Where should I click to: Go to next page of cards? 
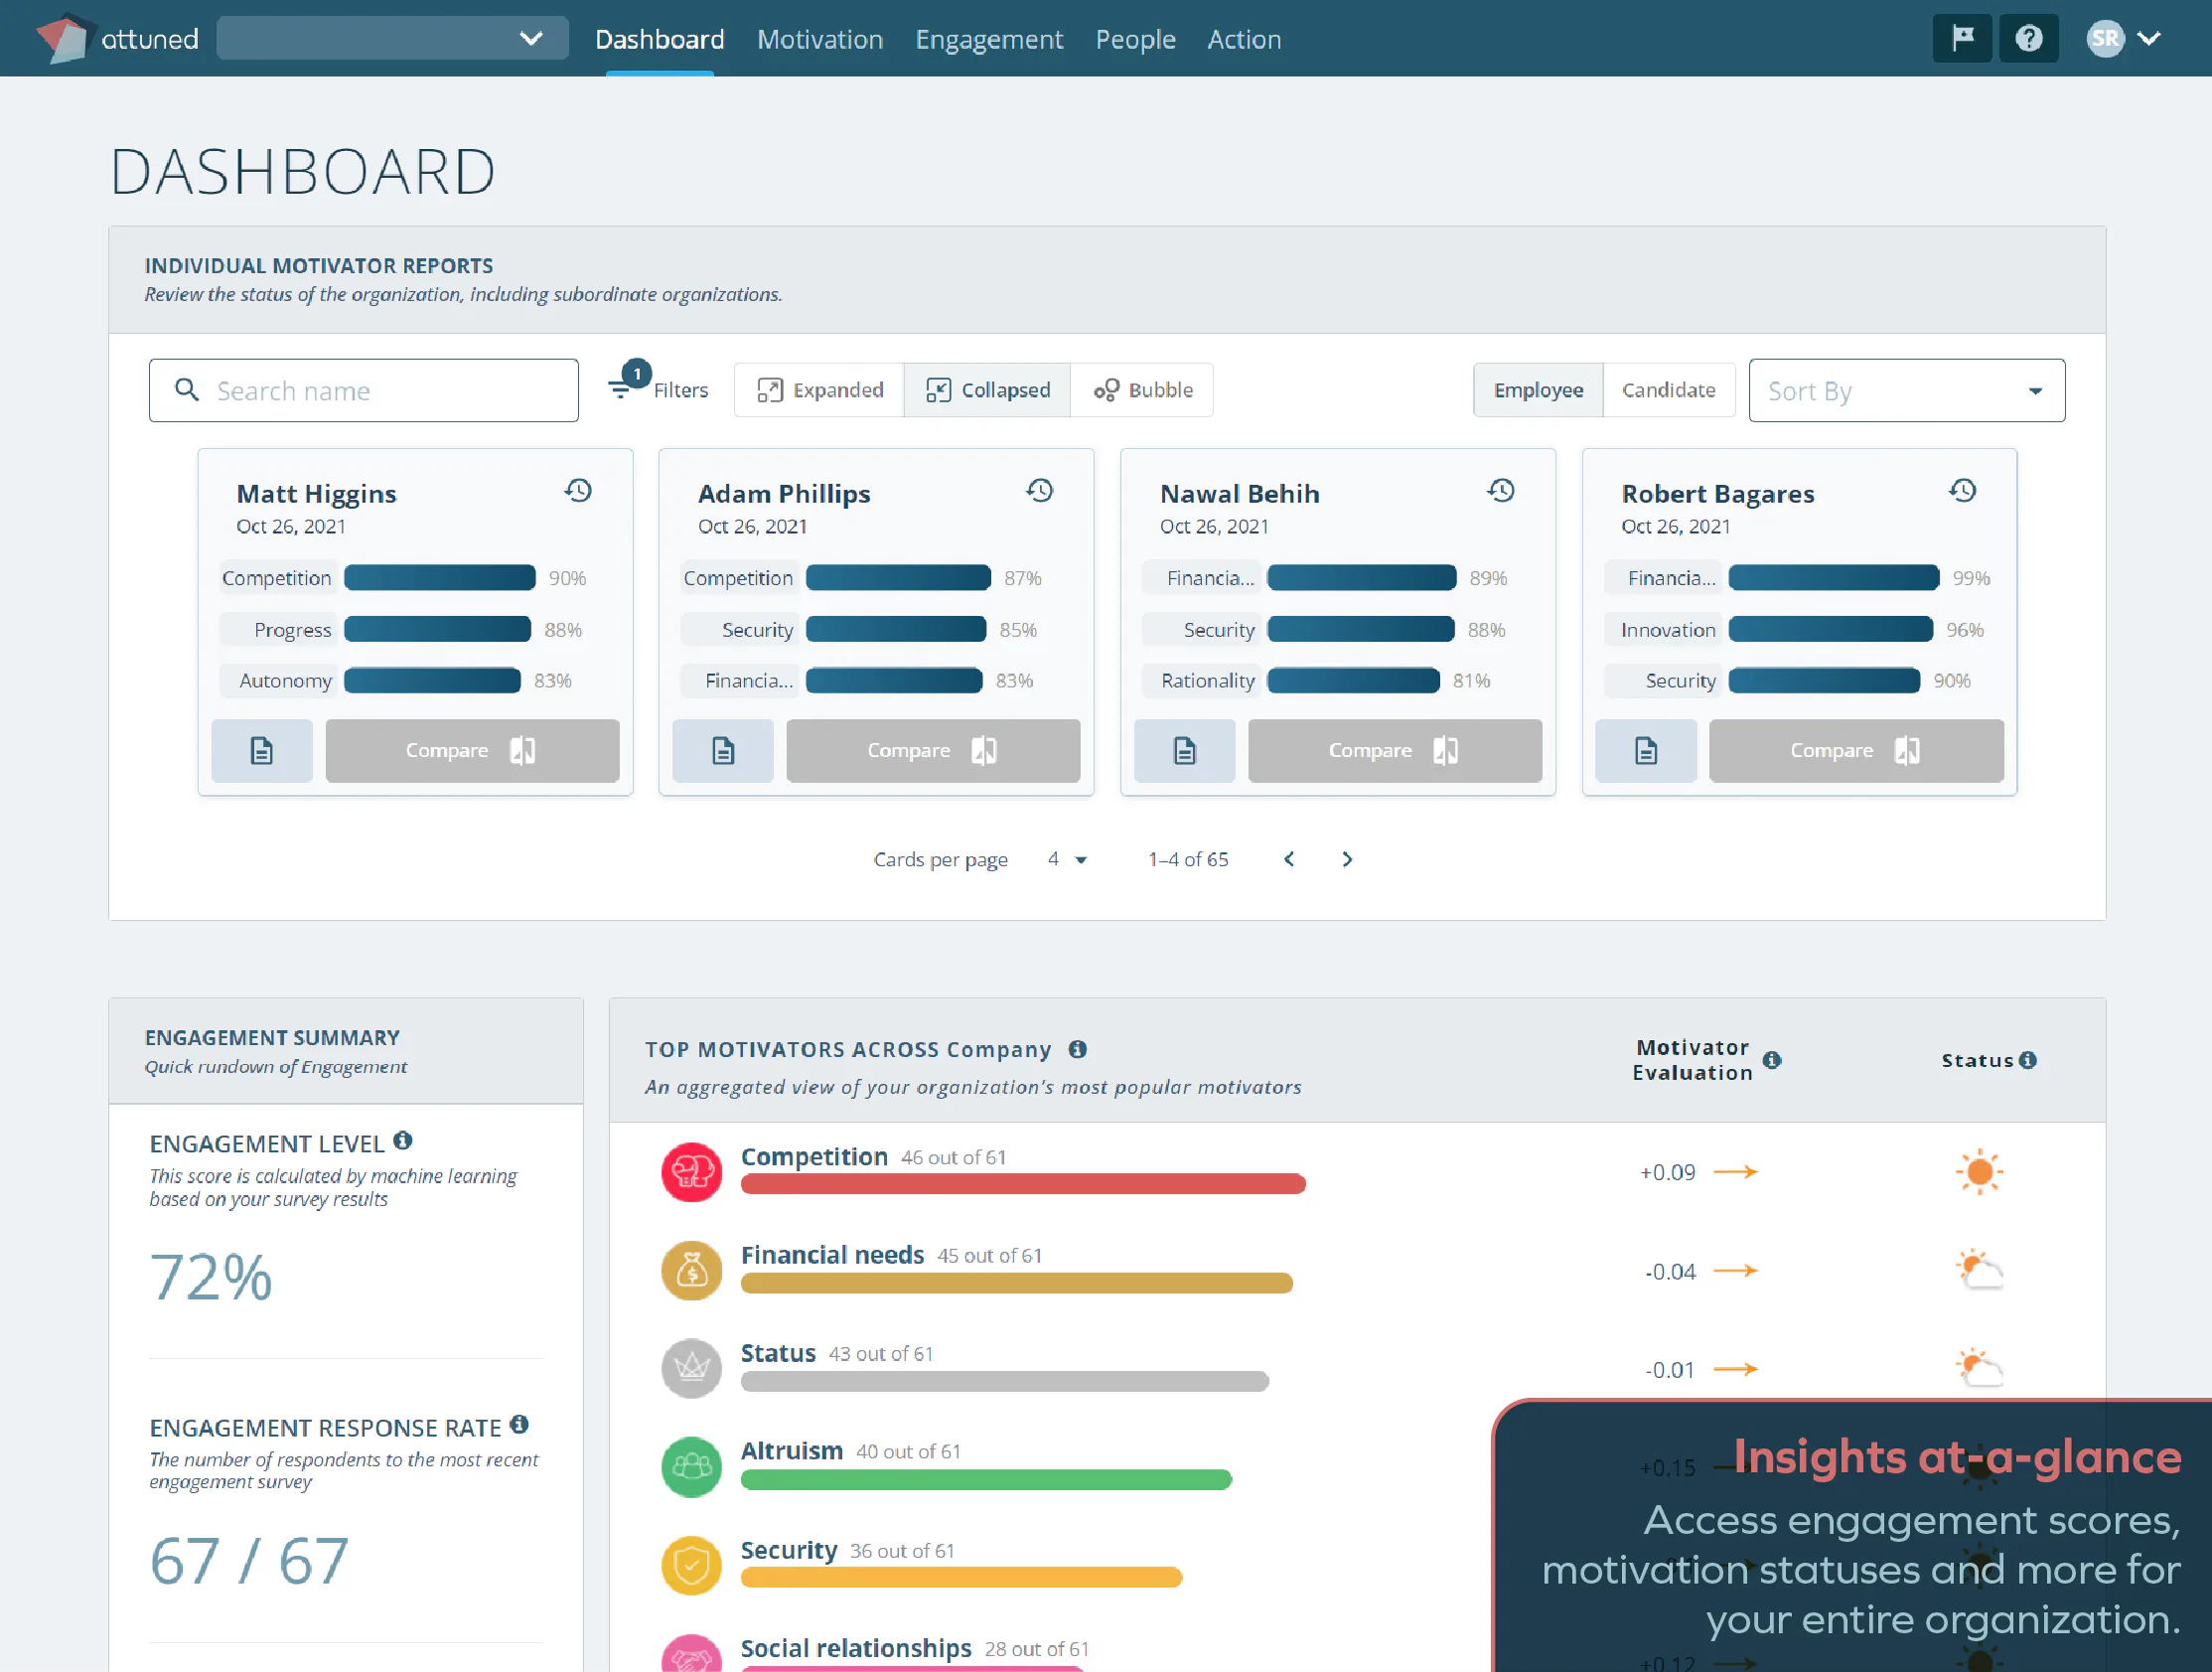coord(1347,860)
